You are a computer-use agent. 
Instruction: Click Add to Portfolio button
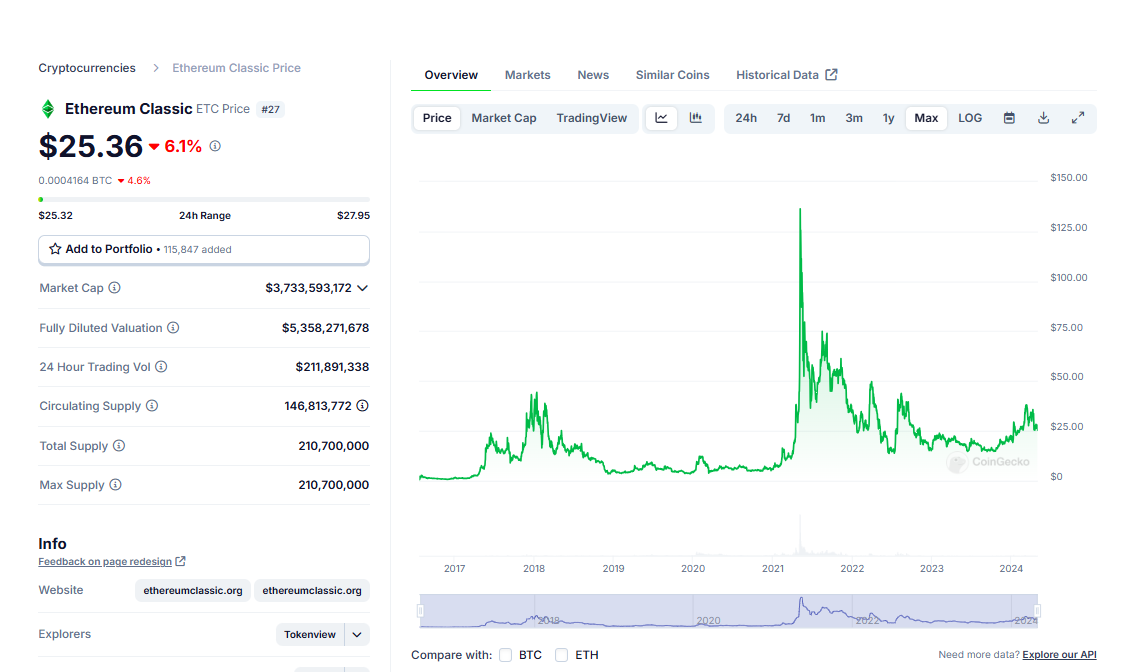204,249
